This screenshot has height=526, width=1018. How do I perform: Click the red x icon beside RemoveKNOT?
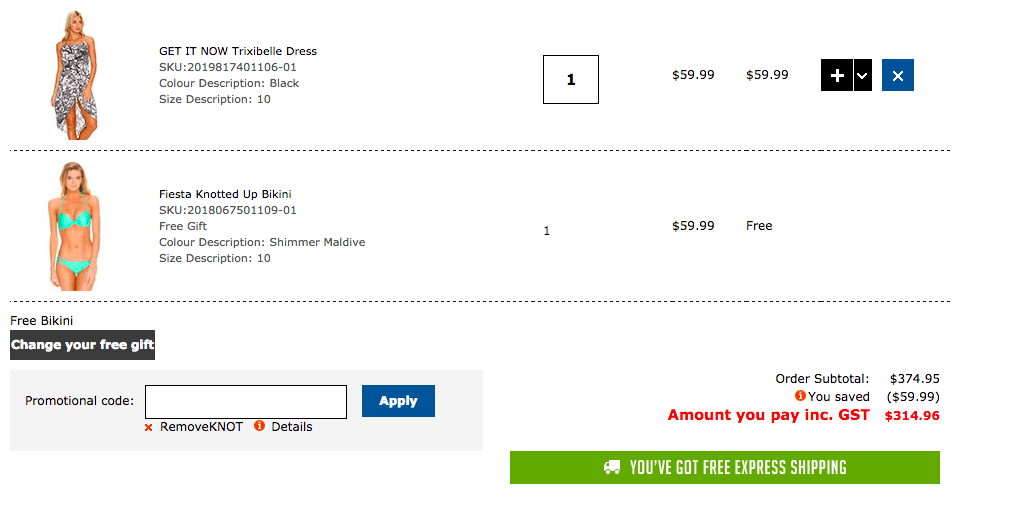point(149,427)
